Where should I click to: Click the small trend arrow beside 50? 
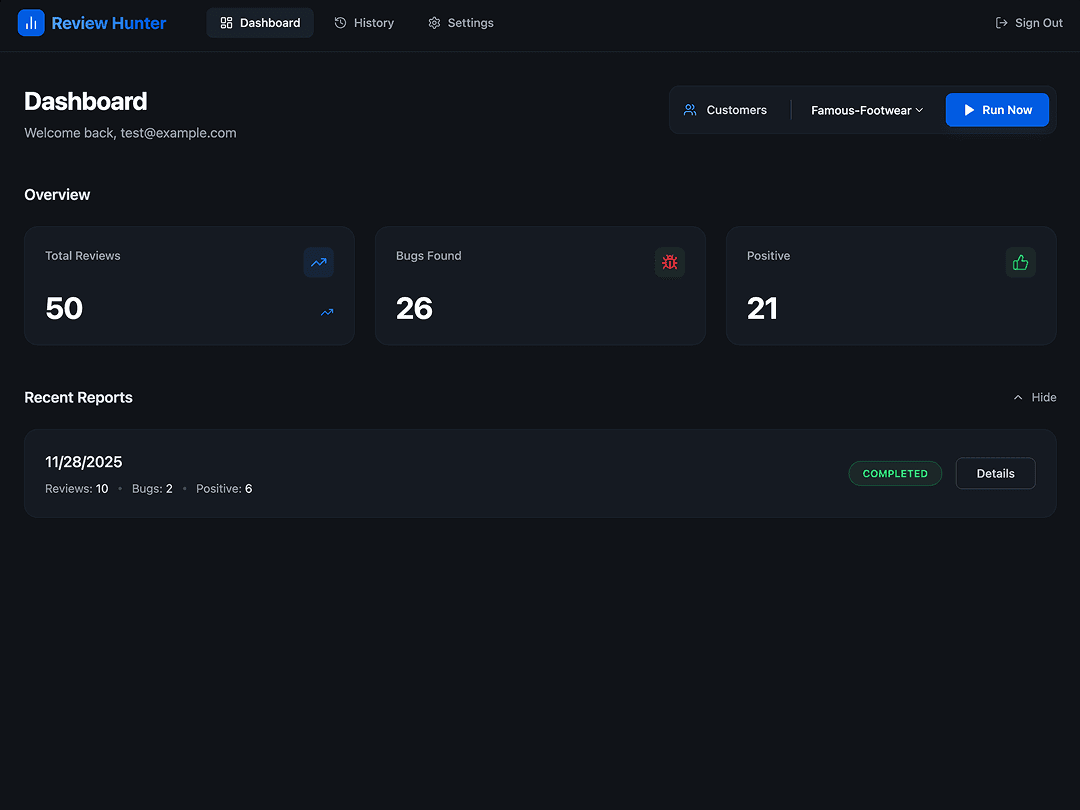[x=327, y=313]
